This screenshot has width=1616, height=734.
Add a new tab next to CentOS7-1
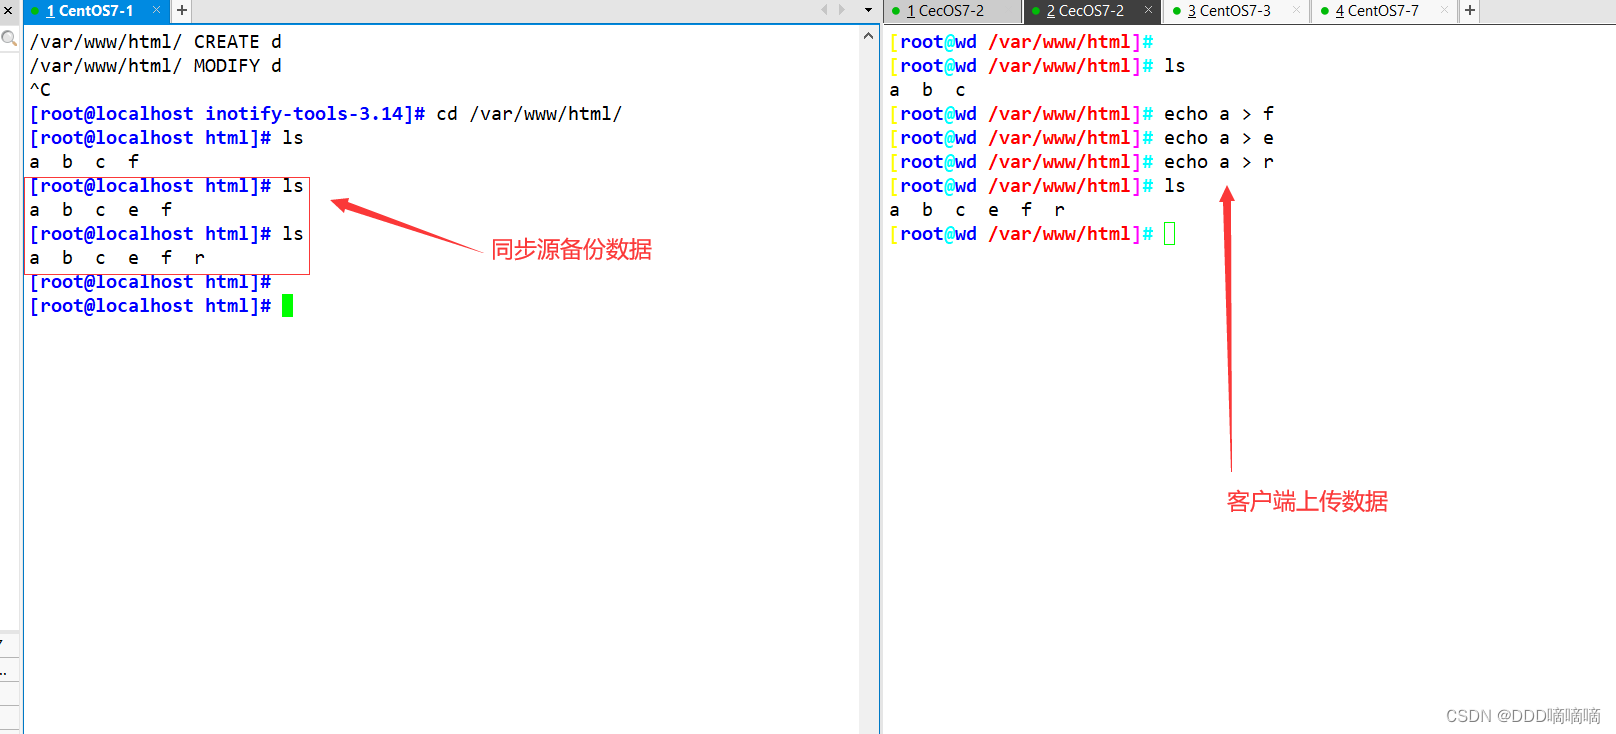point(182,10)
